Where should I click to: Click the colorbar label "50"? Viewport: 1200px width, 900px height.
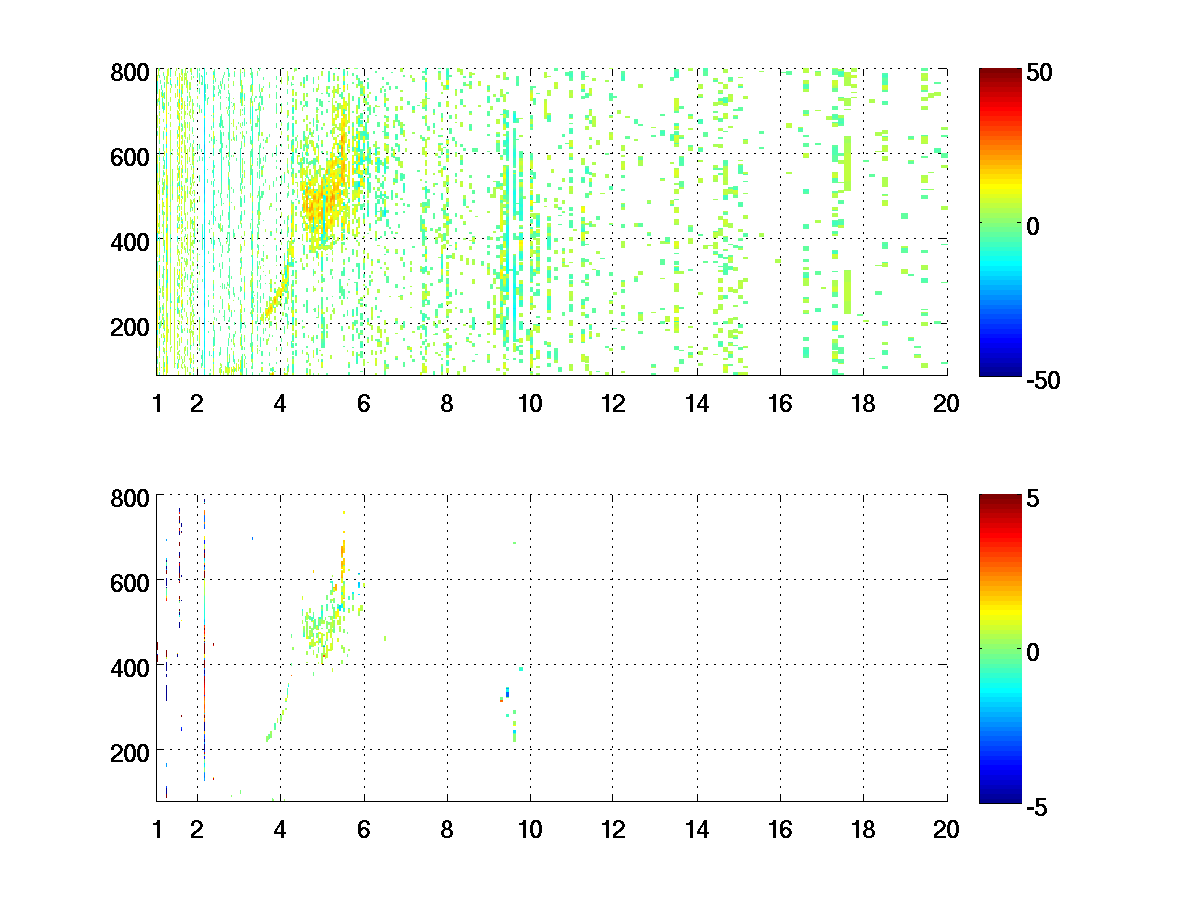(x=1039, y=74)
